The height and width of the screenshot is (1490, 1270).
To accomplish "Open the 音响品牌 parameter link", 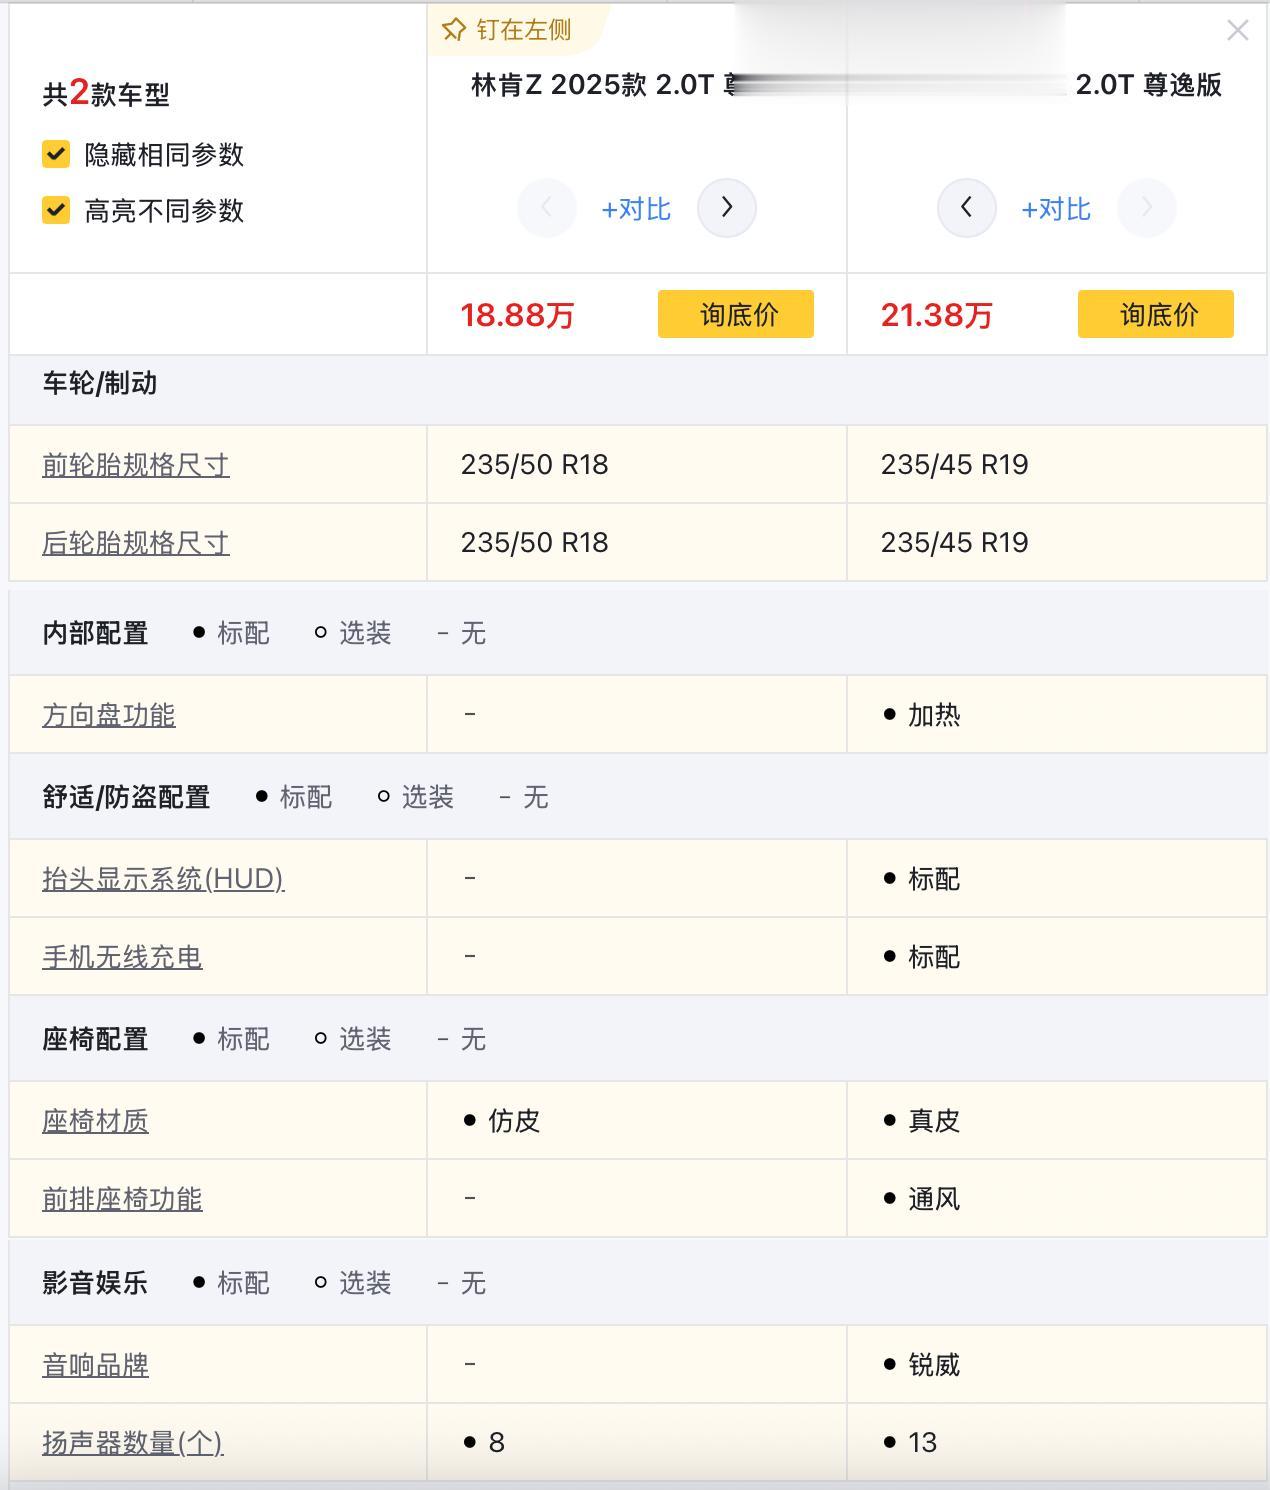I will pyautogui.click(x=96, y=1365).
